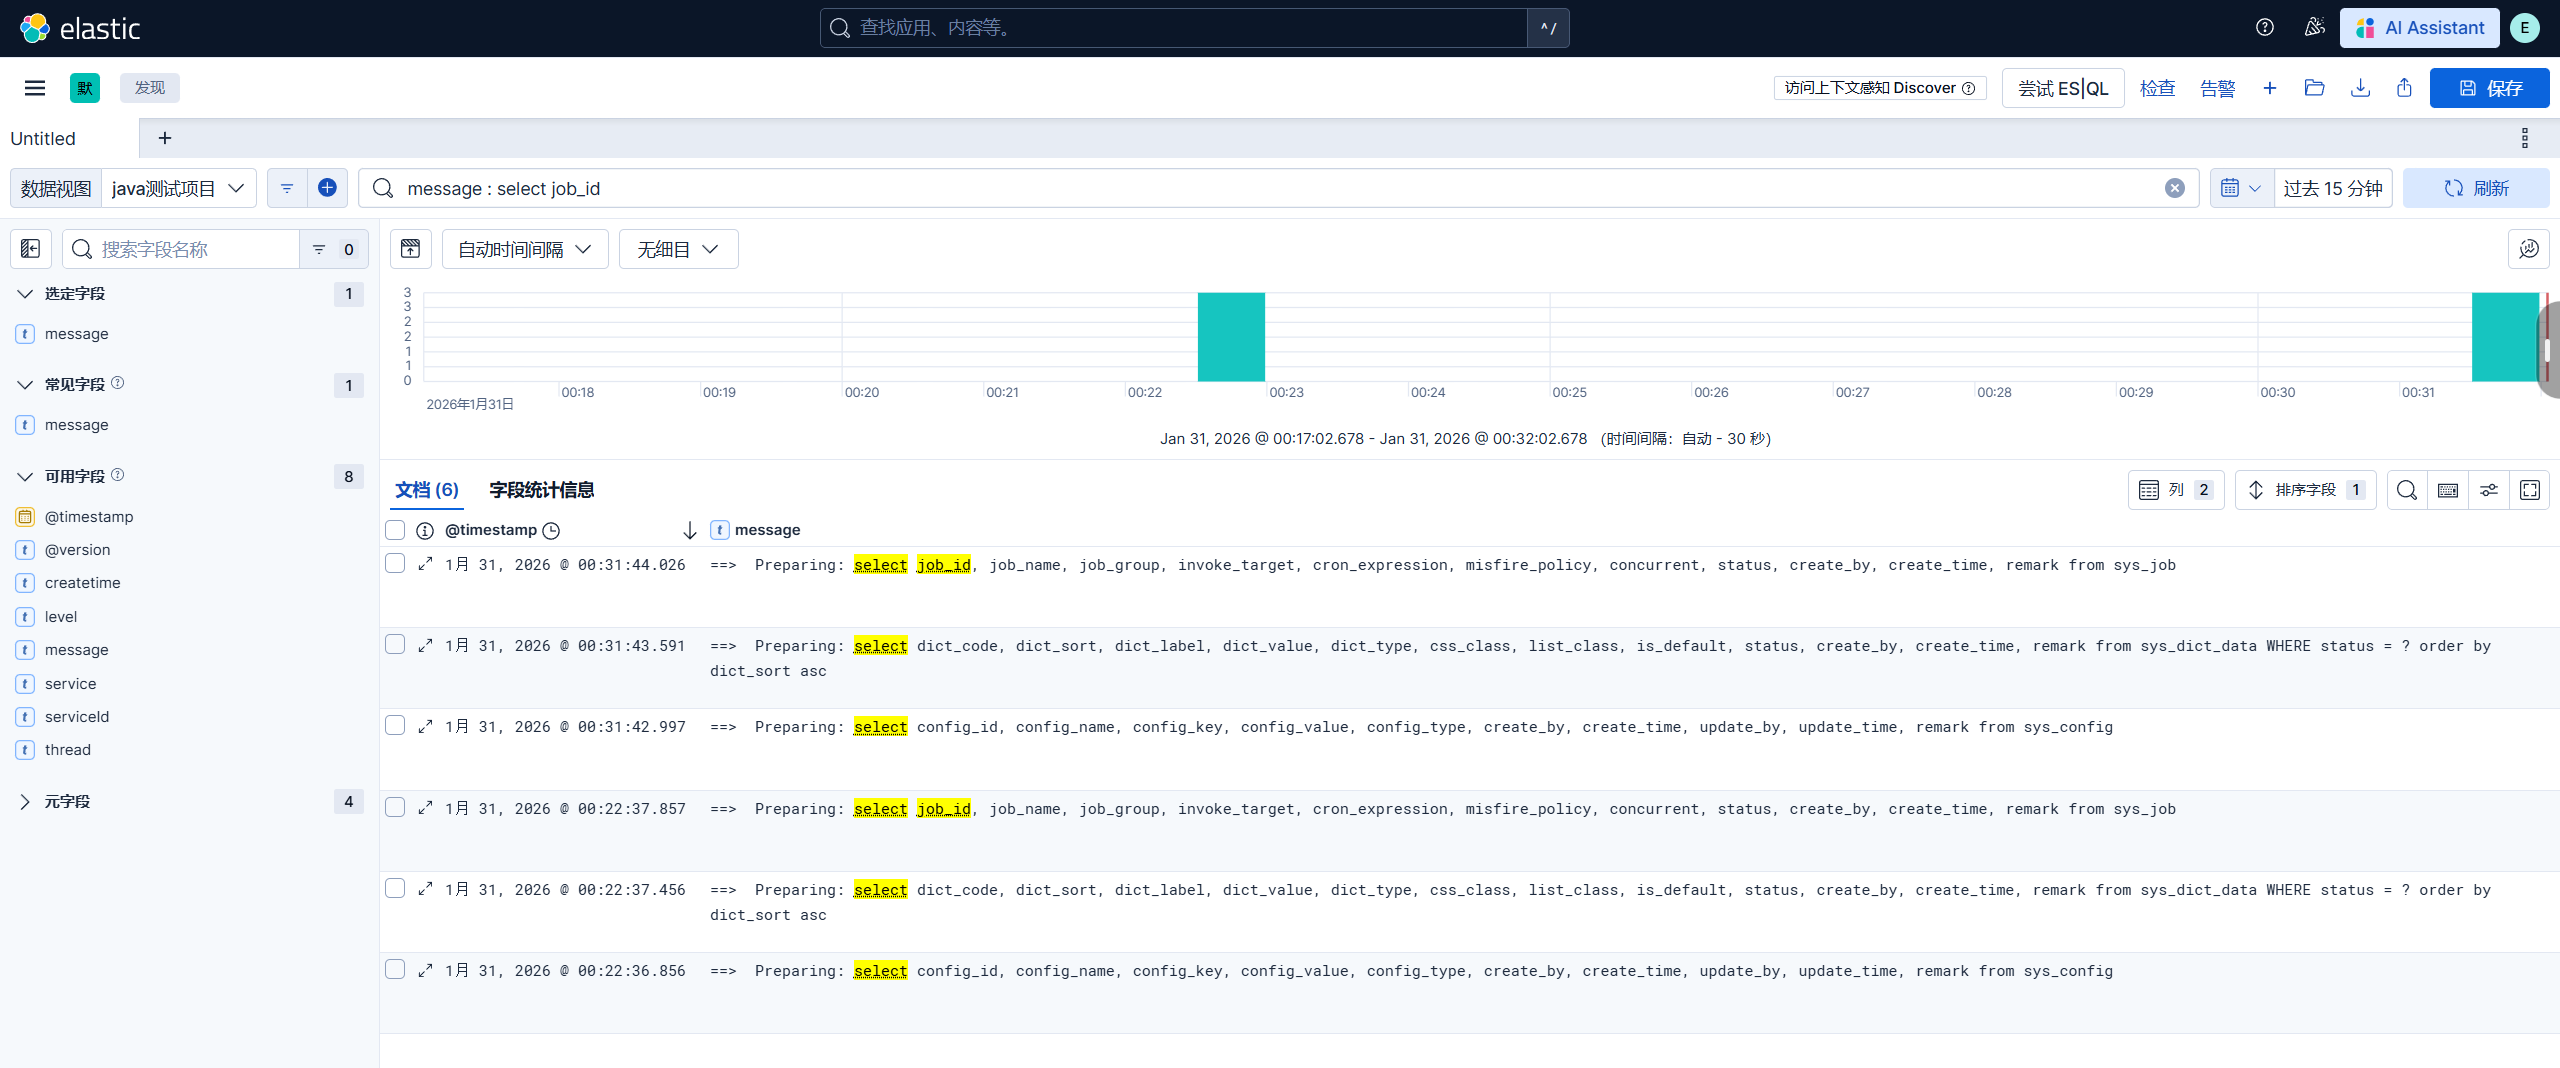Open the 过去 15 分钟 time range picker
Image resolution: width=2560 pixels, height=1068 pixels.
click(2332, 188)
